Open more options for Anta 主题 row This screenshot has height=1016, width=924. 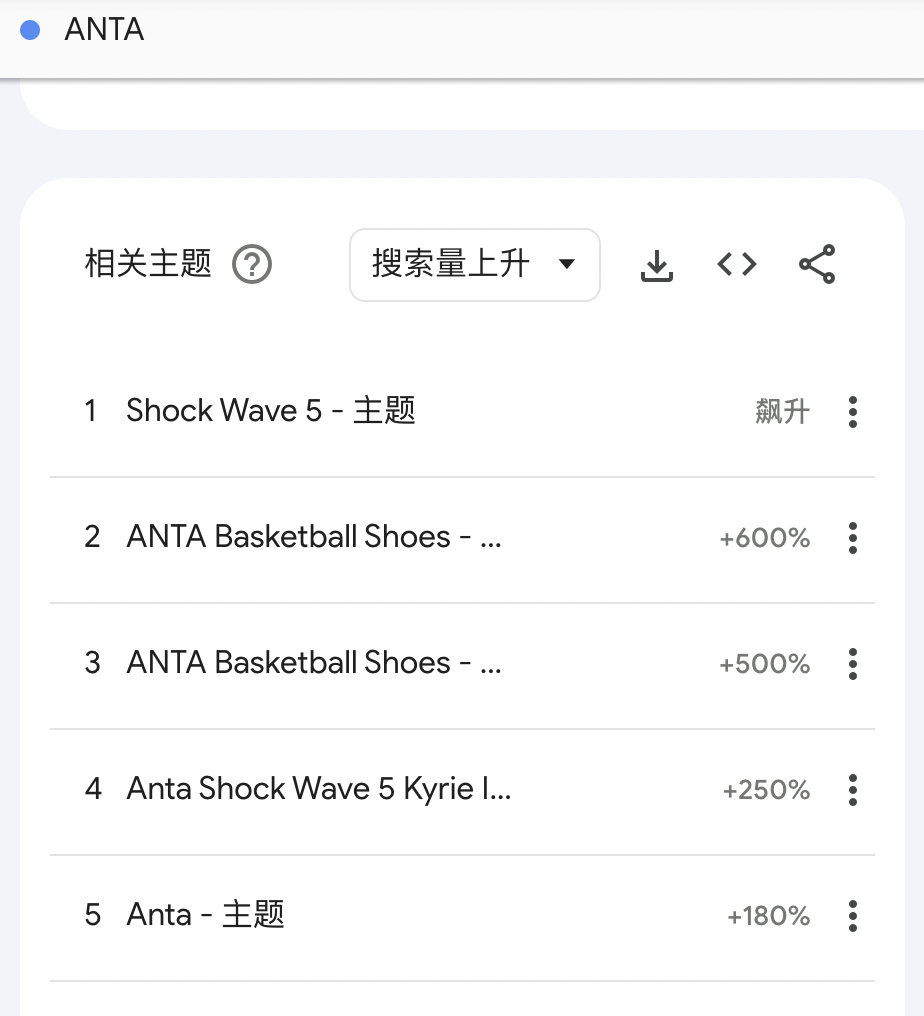852,915
